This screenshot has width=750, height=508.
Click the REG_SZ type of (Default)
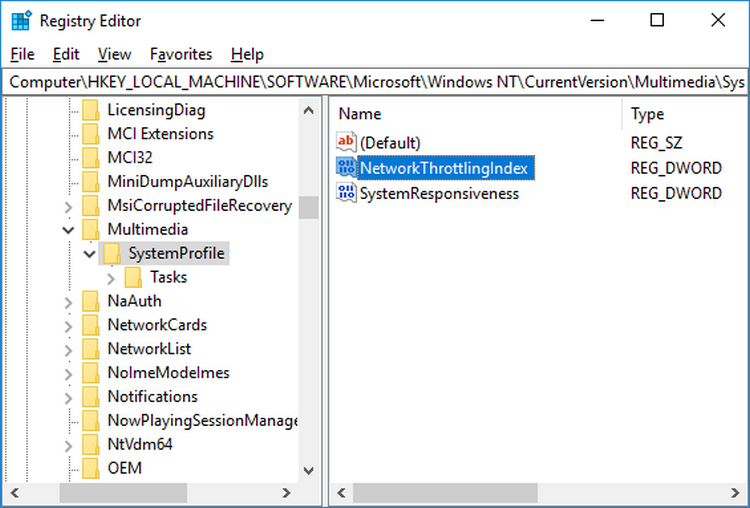click(x=656, y=143)
